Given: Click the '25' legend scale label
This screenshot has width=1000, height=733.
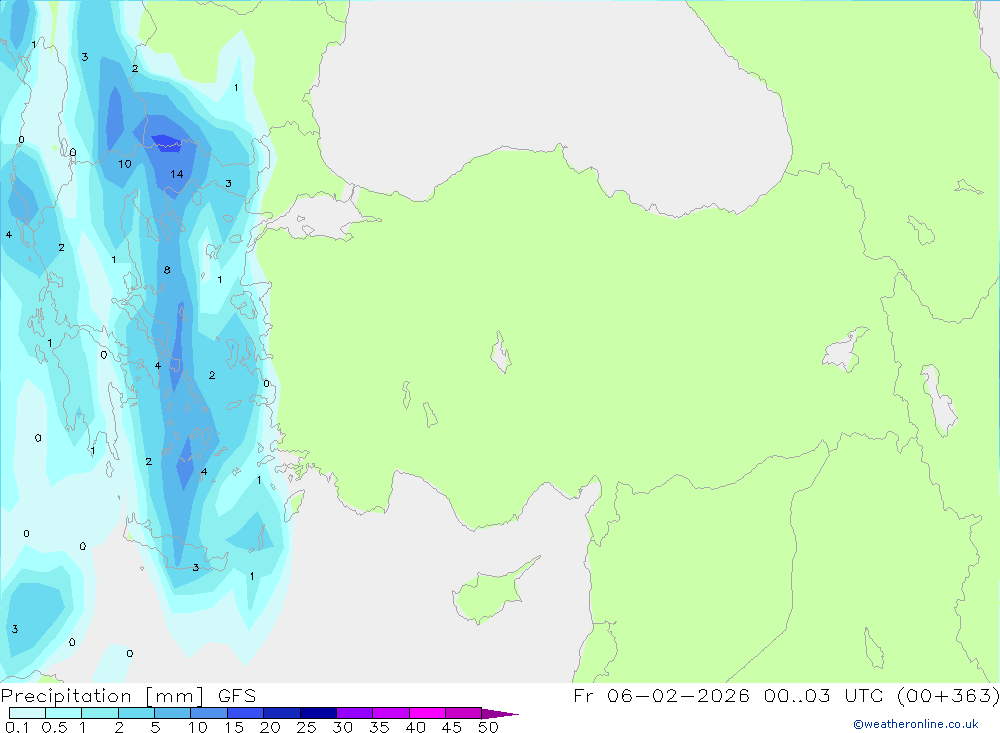Looking at the screenshot, I should point(307,727).
